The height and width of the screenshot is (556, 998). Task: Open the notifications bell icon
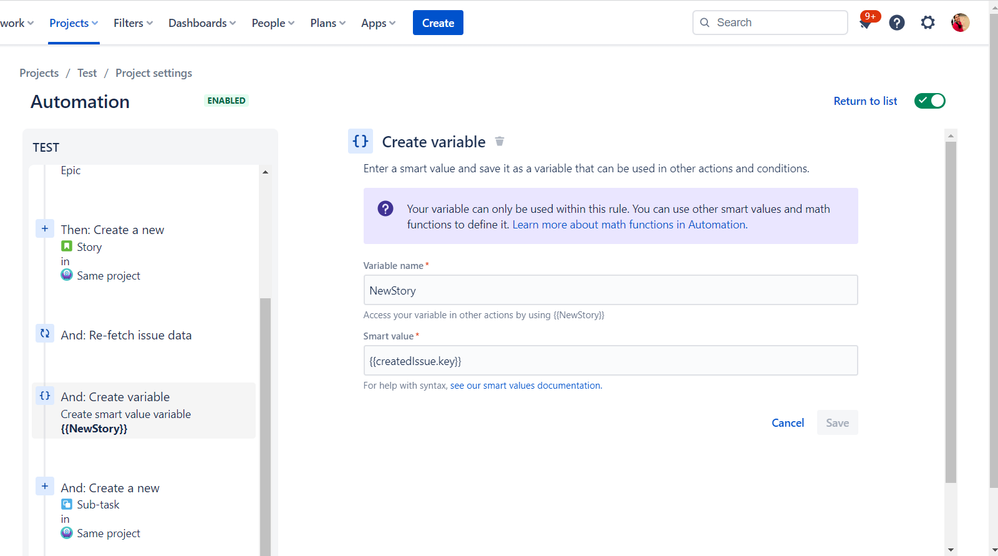[866, 23]
